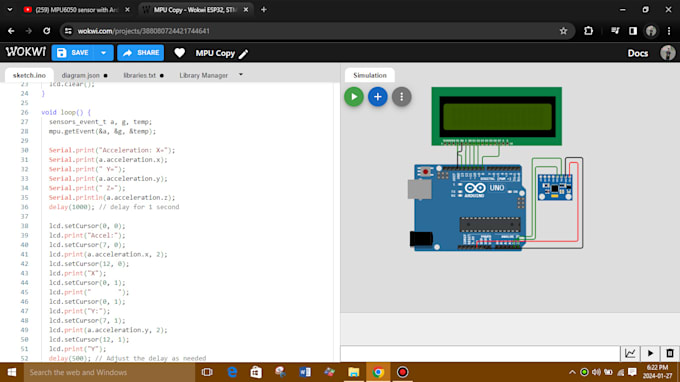The image size is (680, 382).
Task: Open the serial plotter graph icon
Action: point(630,353)
